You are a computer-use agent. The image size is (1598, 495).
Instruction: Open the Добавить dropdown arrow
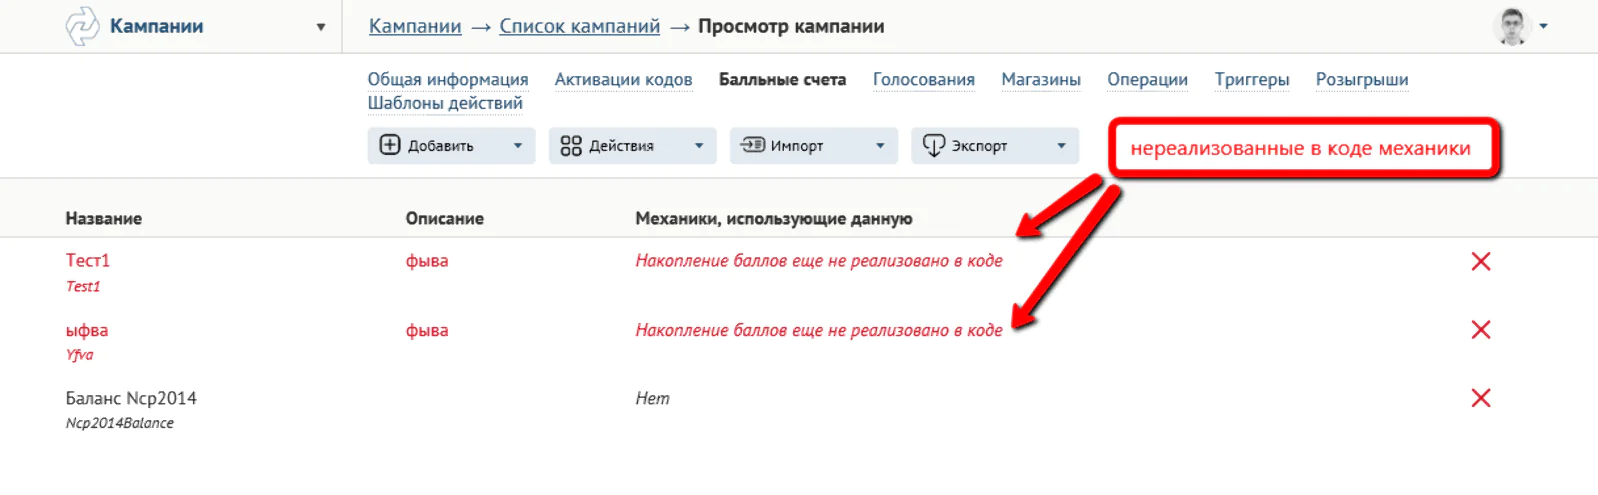coord(518,146)
